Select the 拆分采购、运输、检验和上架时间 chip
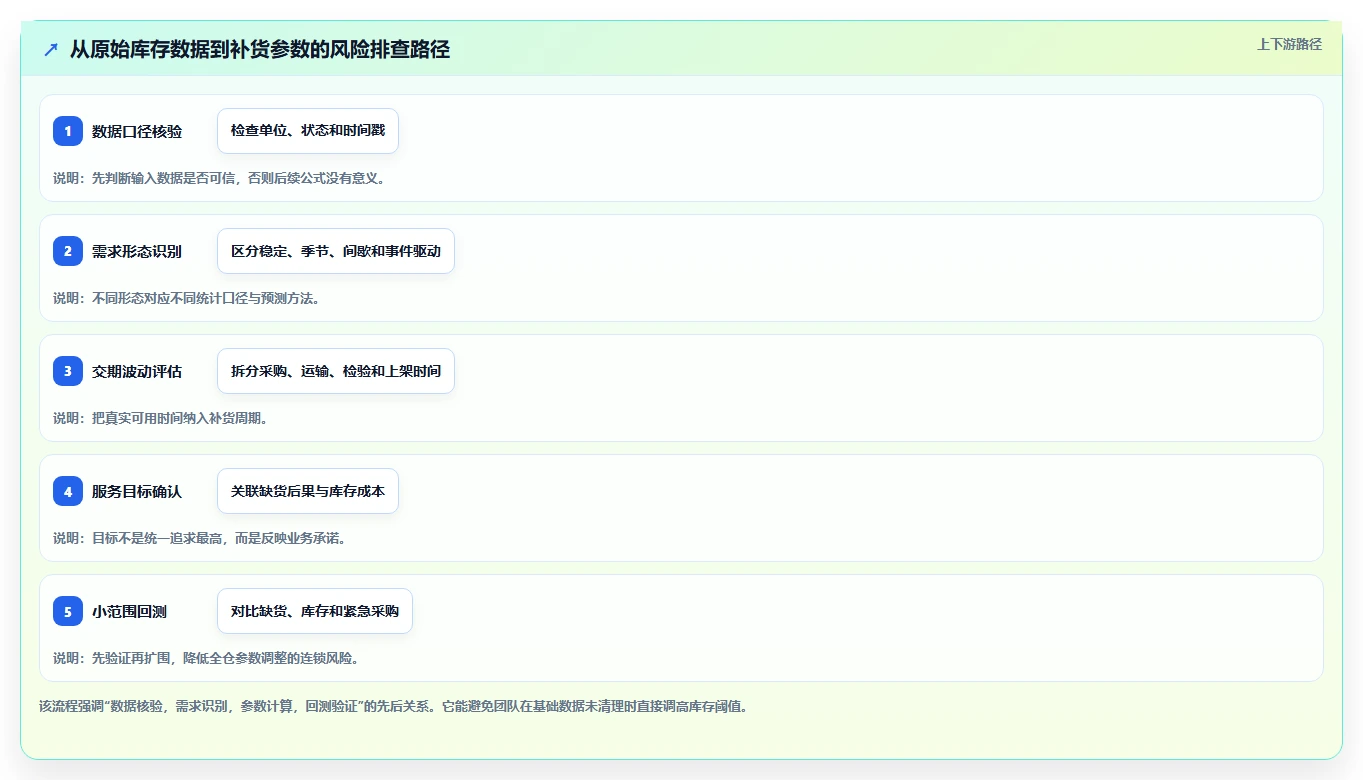1363x780 pixels. [336, 371]
